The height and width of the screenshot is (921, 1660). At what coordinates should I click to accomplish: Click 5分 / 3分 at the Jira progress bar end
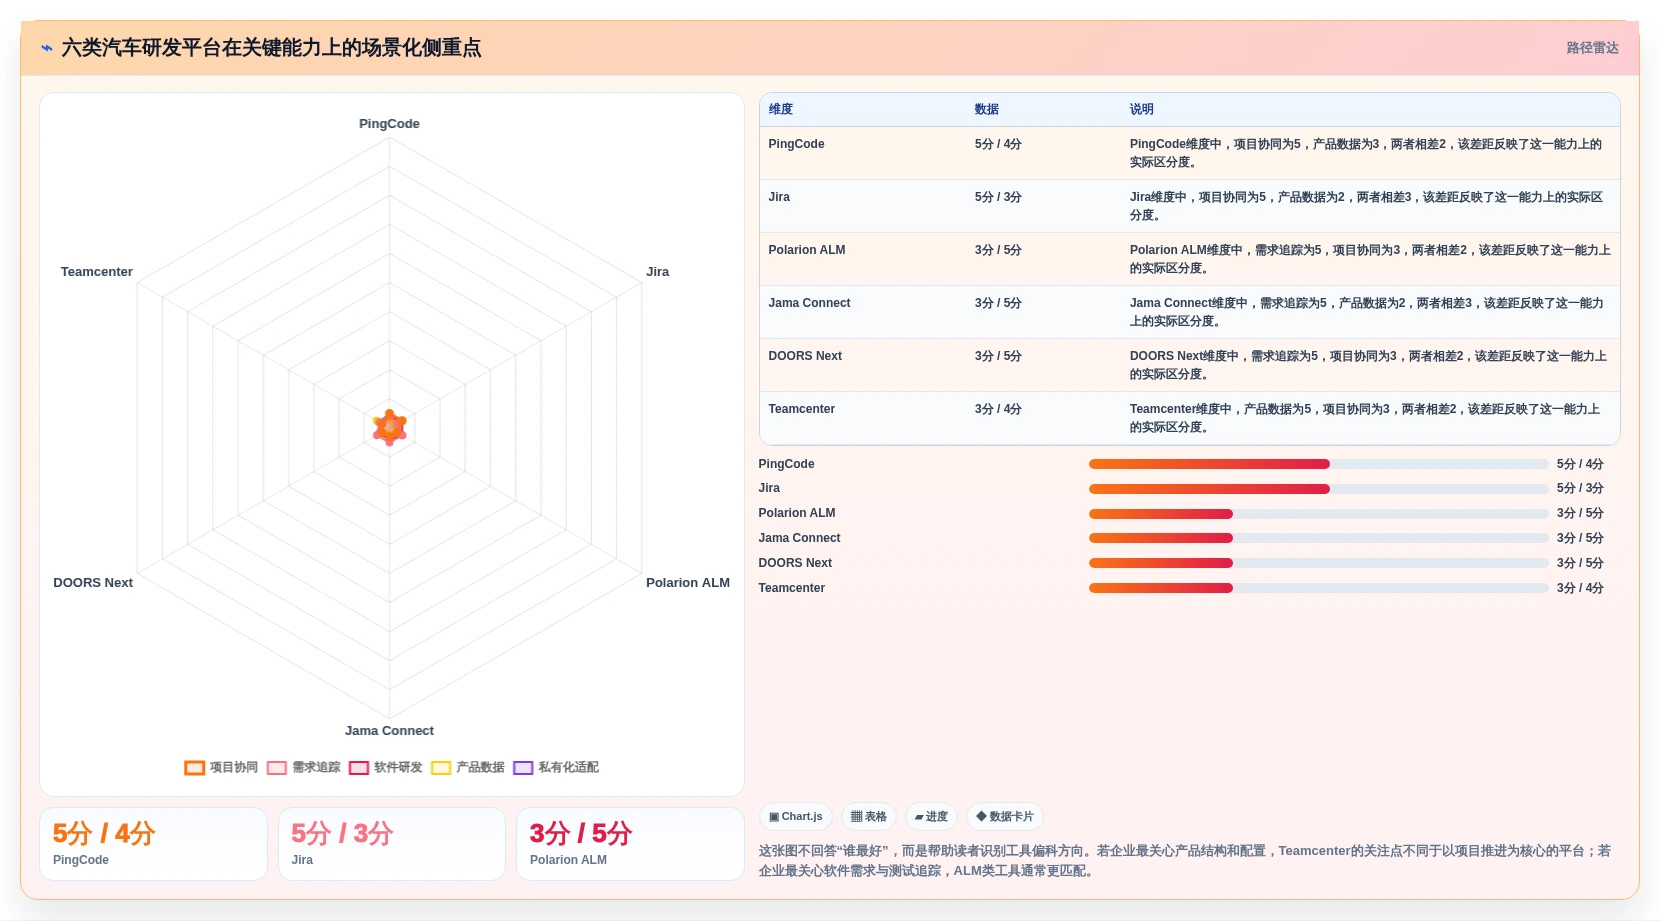point(1580,488)
